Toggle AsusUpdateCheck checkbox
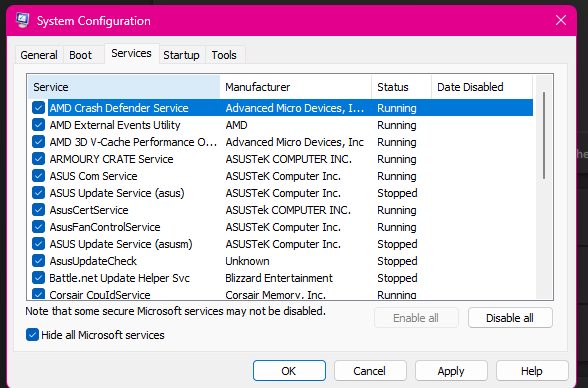Image resolution: width=588 pixels, height=388 pixels. coord(38,261)
